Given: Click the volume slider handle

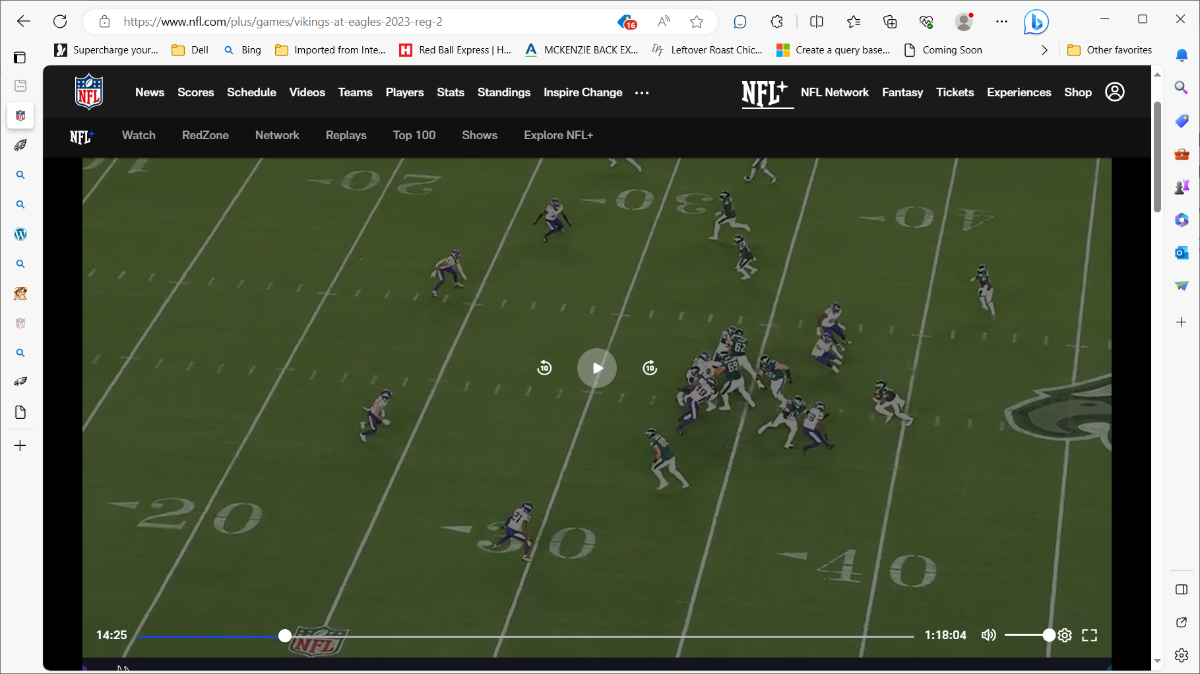Looking at the screenshot, I should click(1048, 635).
